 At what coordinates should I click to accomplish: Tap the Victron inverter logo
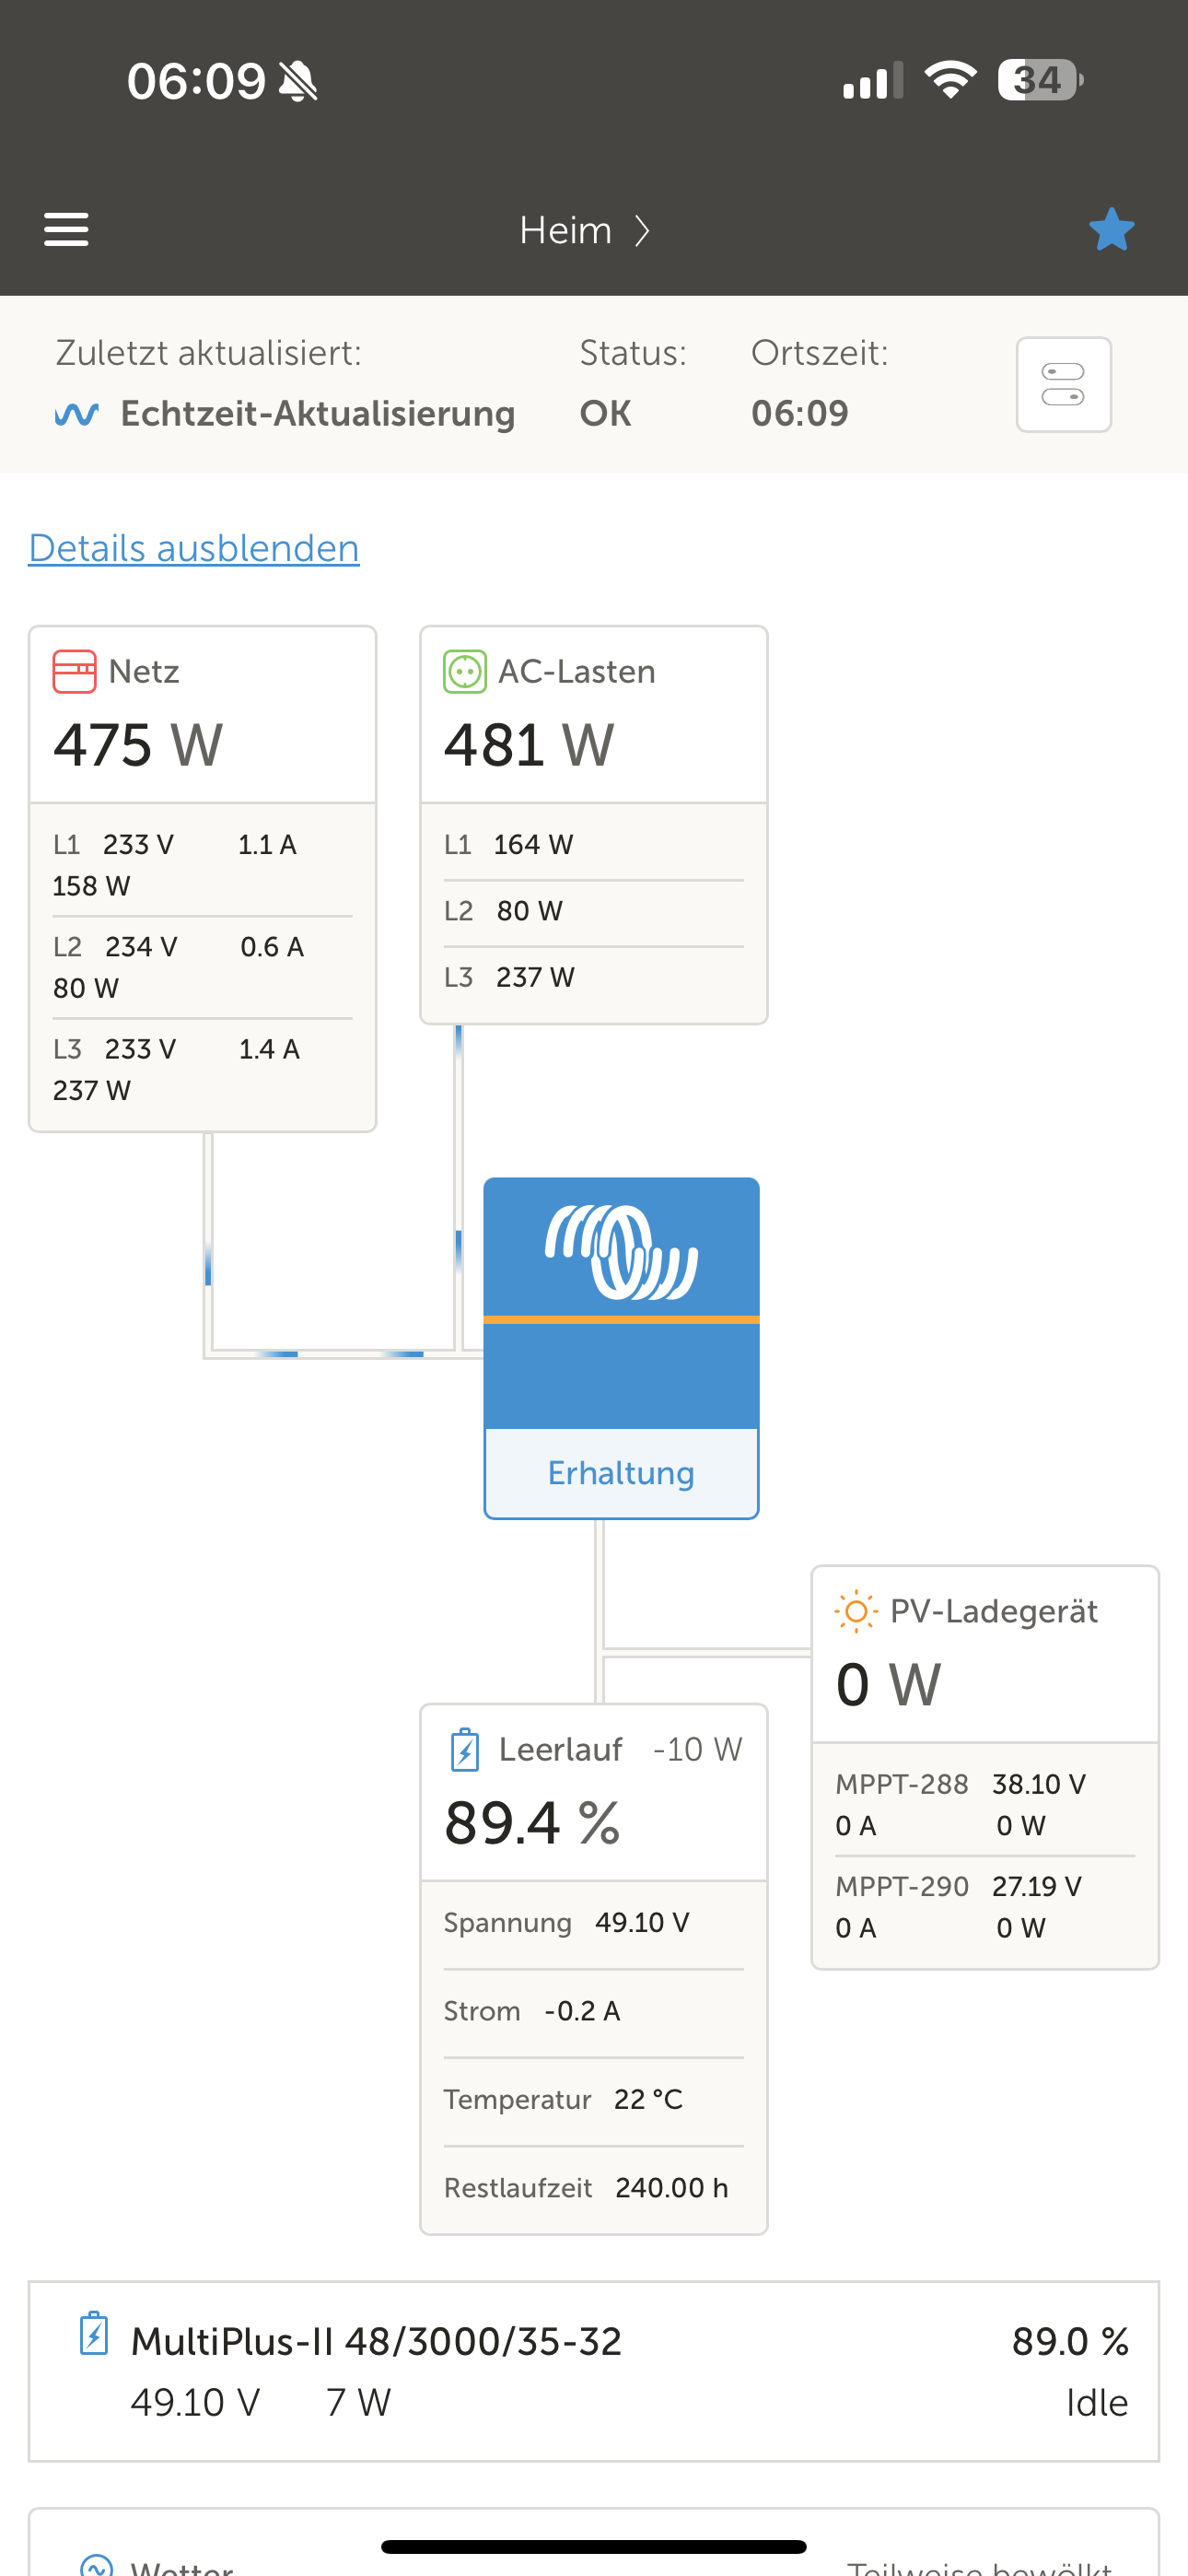point(621,1252)
